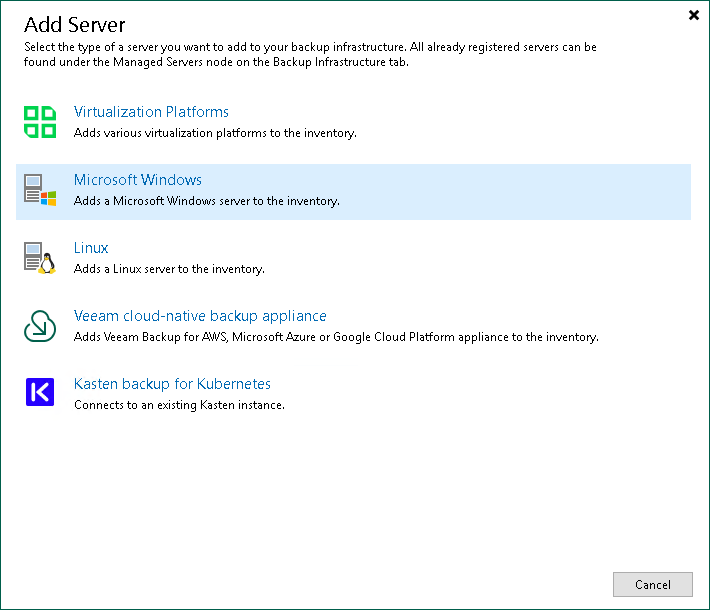The height and width of the screenshot is (610, 710).
Task: Click 'Adds a Microsoft Windows server' description
Action: click(x=206, y=201)
